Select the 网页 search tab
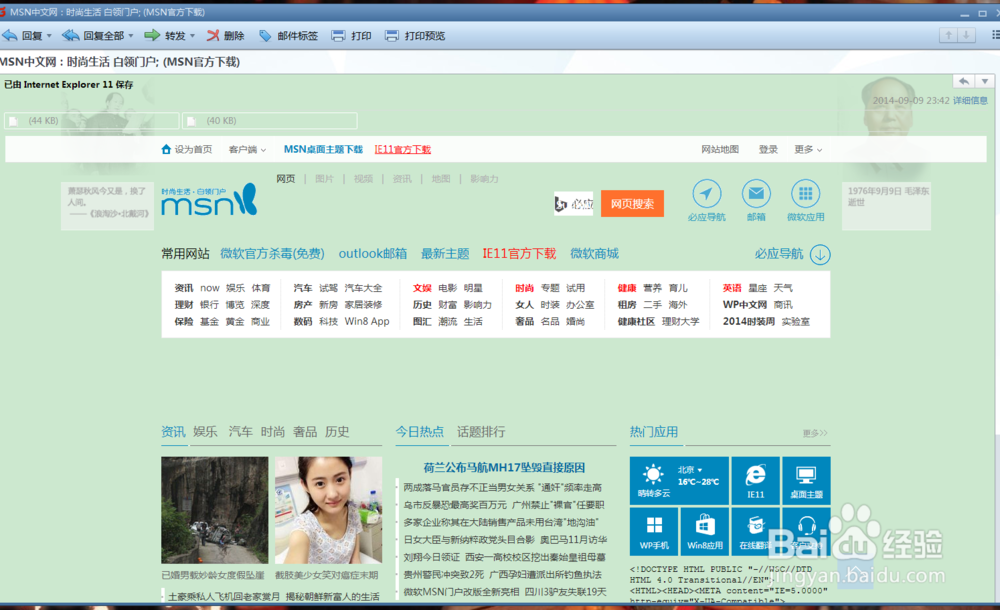1000x610 pixels. tap(286, 179)
